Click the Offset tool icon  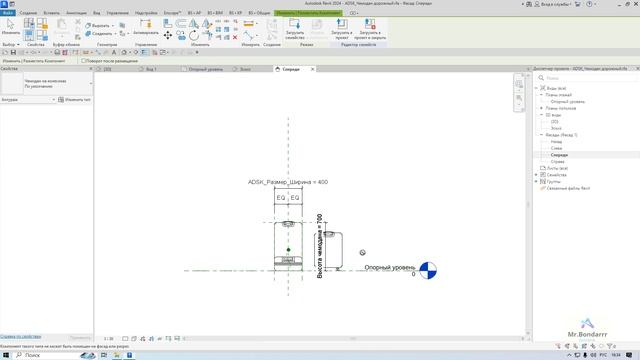(x=181, y=24)
